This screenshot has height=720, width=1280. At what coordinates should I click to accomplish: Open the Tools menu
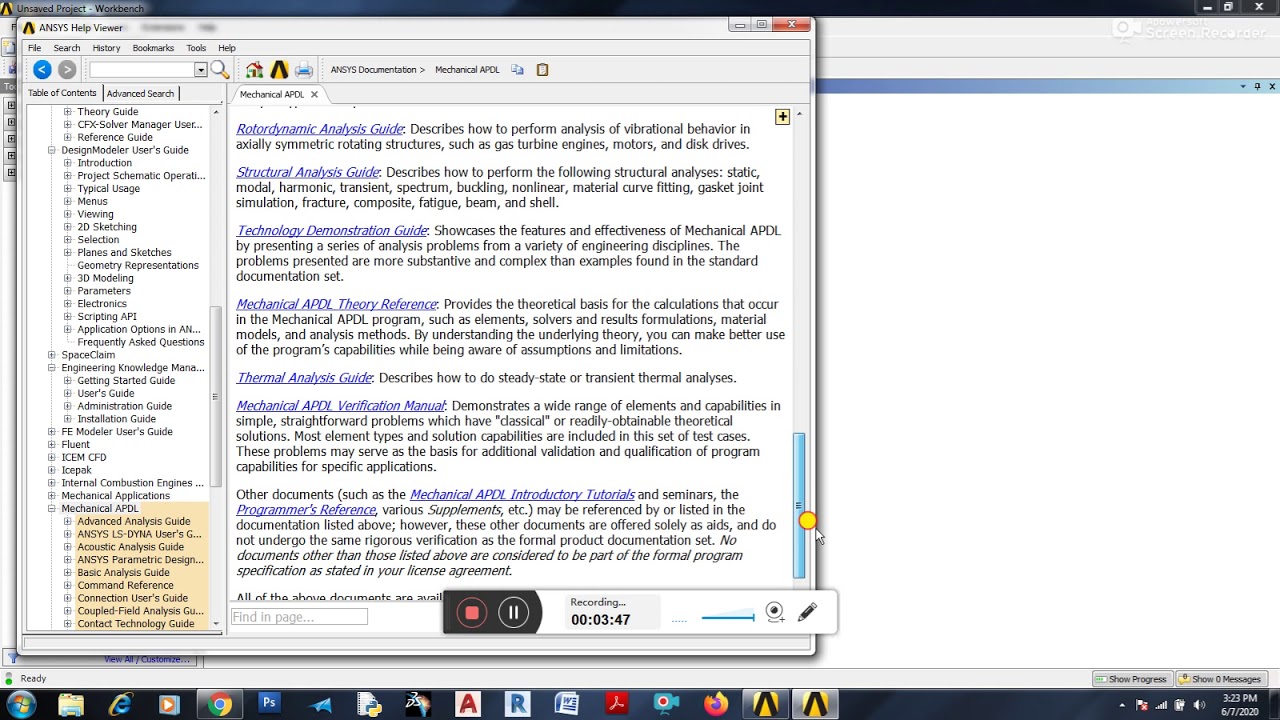pyautogui.click(x=196, y=48)
